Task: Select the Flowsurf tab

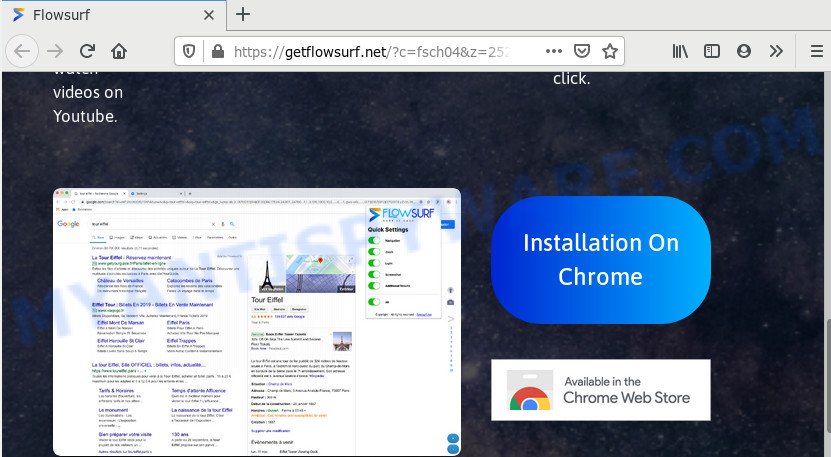Action: (x=113, y=15)
